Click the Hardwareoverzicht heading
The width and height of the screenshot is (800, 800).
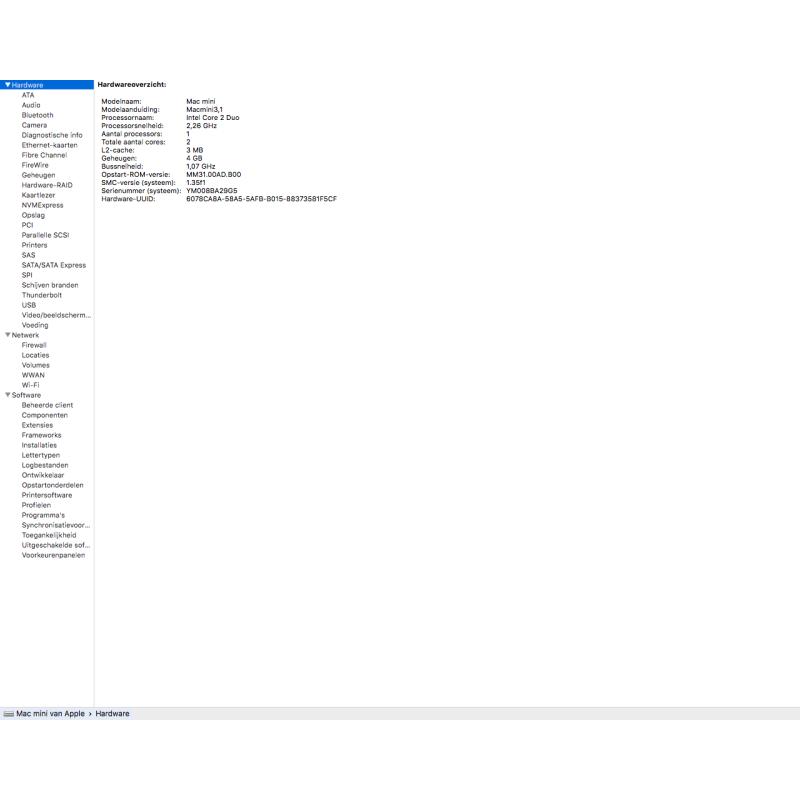click(x=132, y=85)
